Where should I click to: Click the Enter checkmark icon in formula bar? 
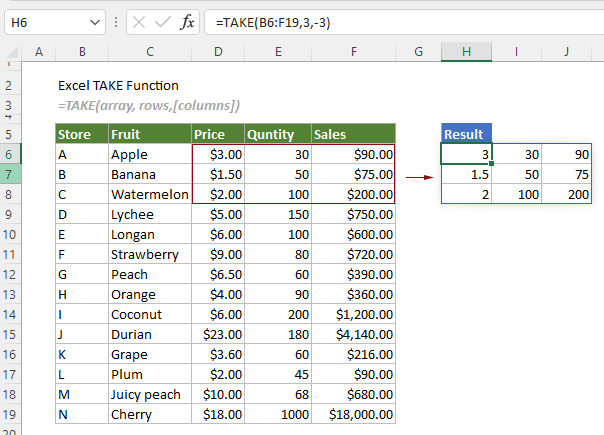pos(160,21)
